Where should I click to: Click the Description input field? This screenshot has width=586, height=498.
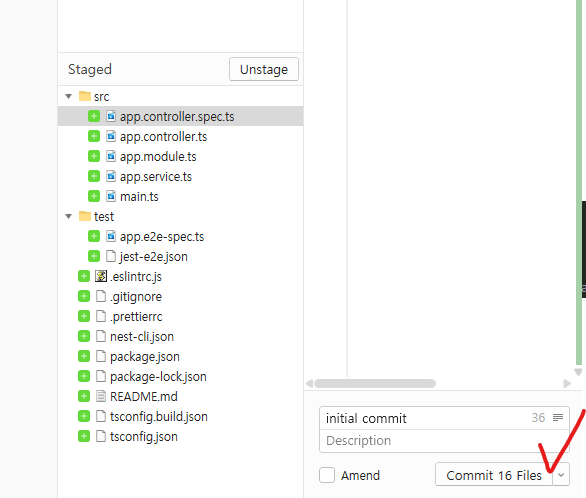pyautogui.click(x=444, y=441)
